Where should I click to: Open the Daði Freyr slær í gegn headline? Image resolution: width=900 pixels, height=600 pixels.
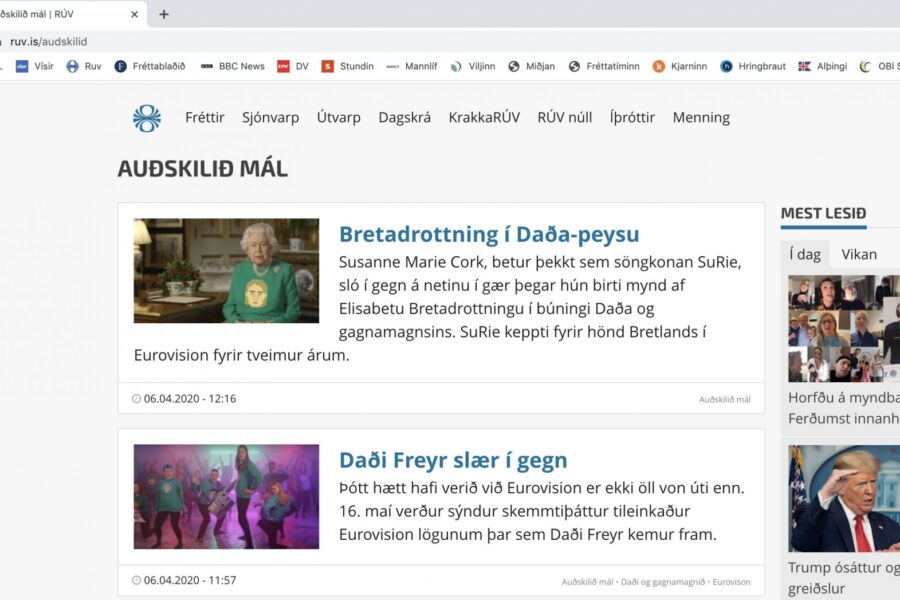point(453,460)
